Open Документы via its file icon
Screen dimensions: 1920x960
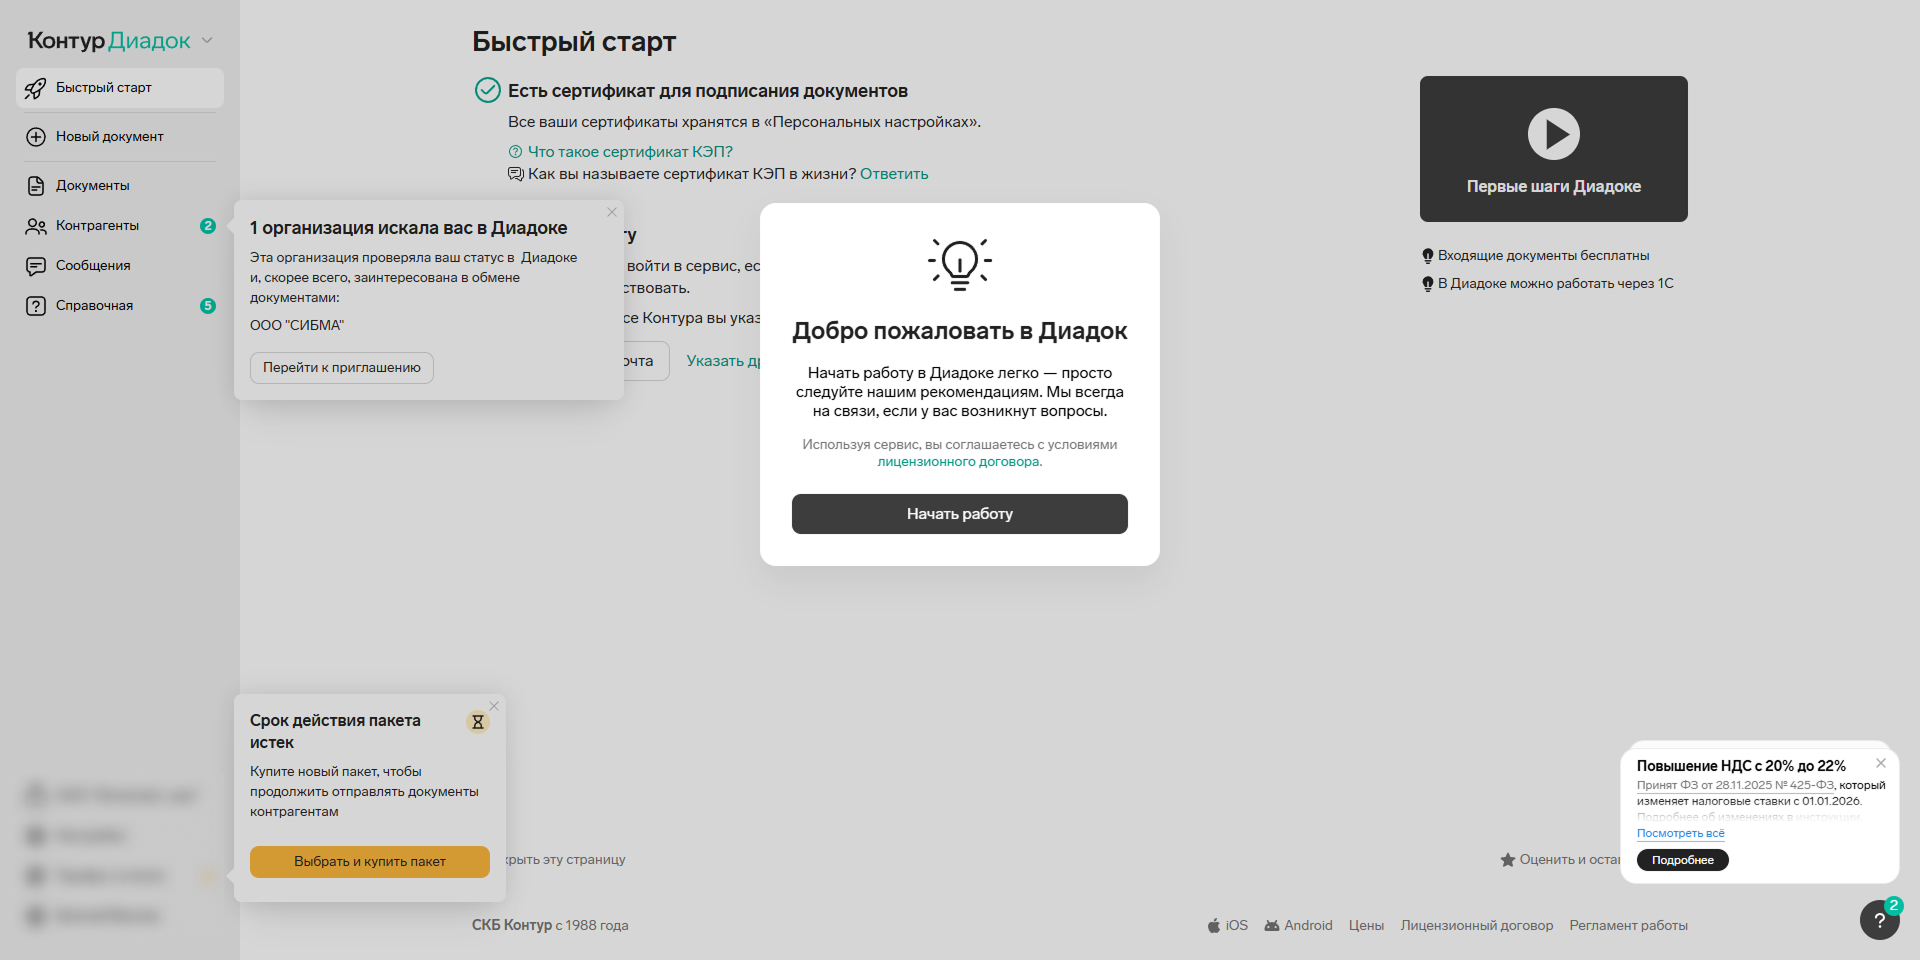pyautogui.click(x=36, y=186)
